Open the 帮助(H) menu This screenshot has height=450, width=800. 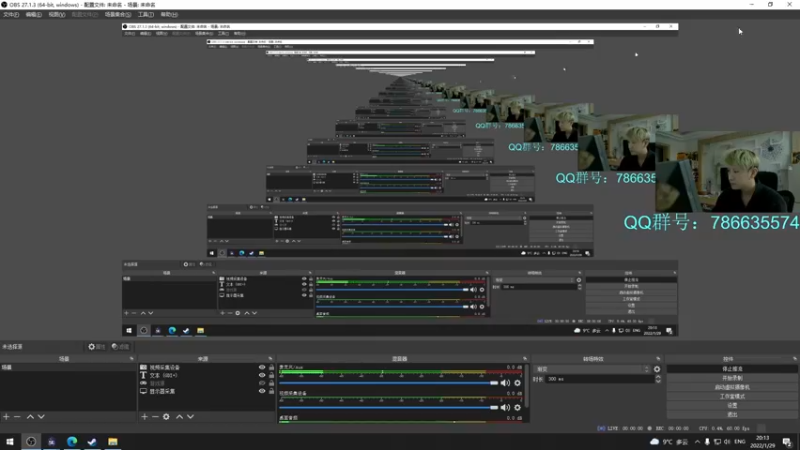click(169, 15)
